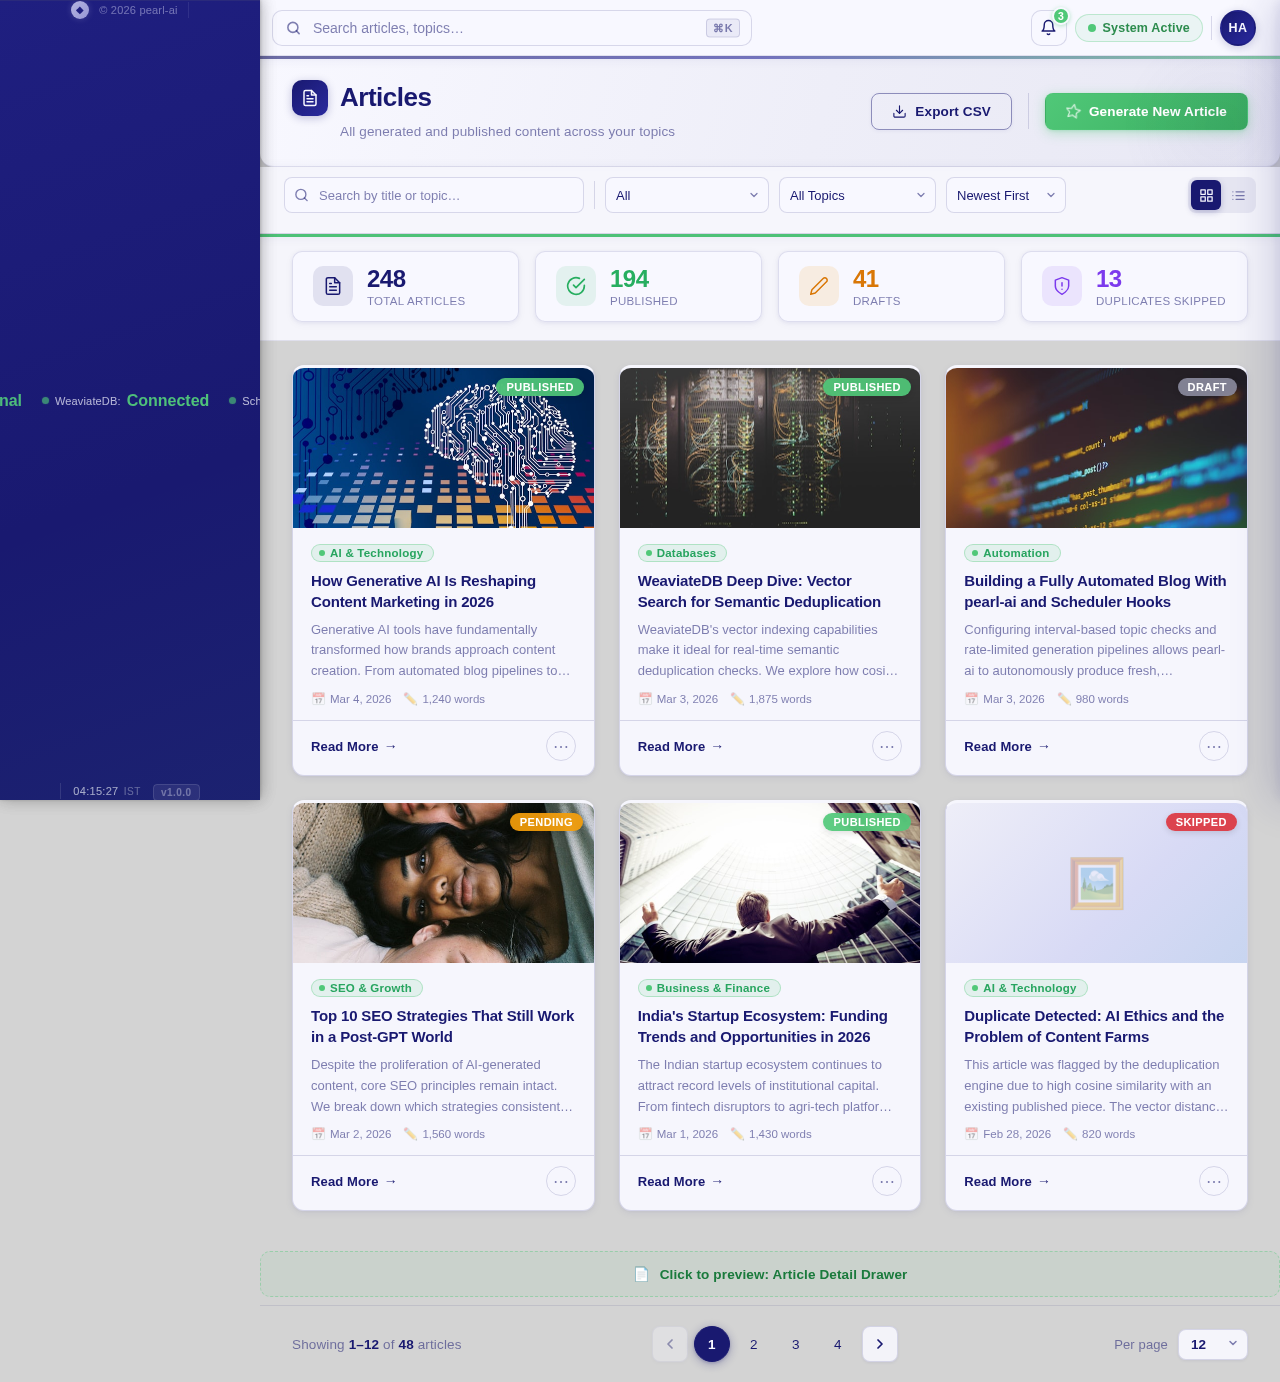The height and width of the screenshot is (1382, 1280).
Task: Open the status filter All dropdown
Action: [x=686, y=195]
